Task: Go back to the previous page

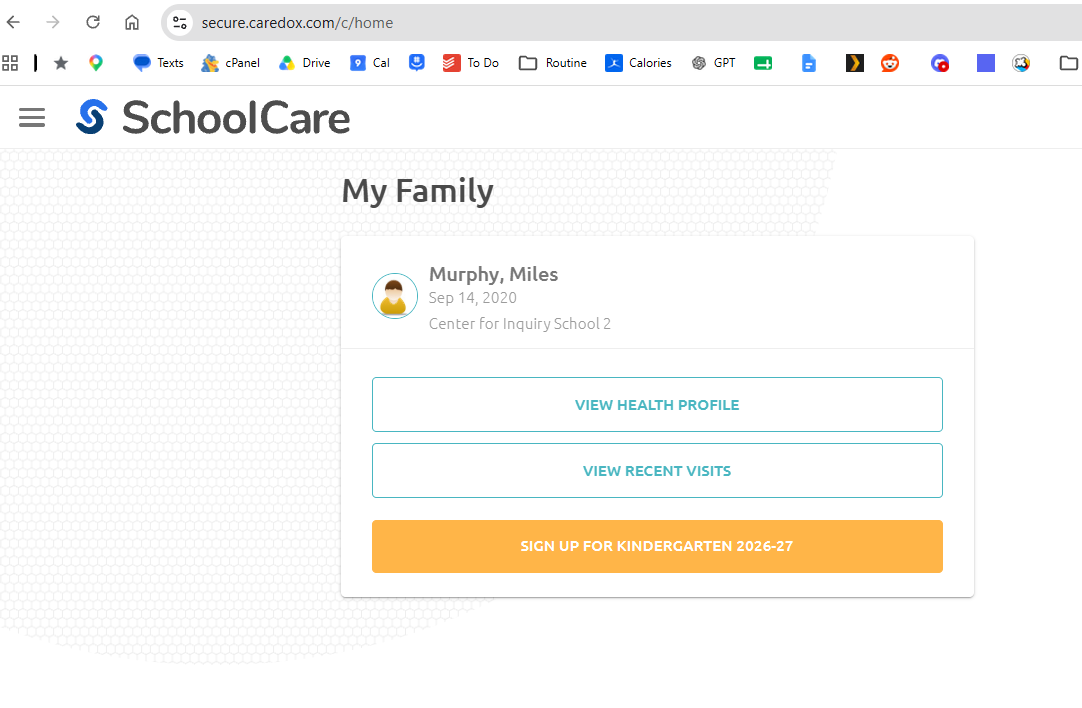Action: tap(13, 23)
